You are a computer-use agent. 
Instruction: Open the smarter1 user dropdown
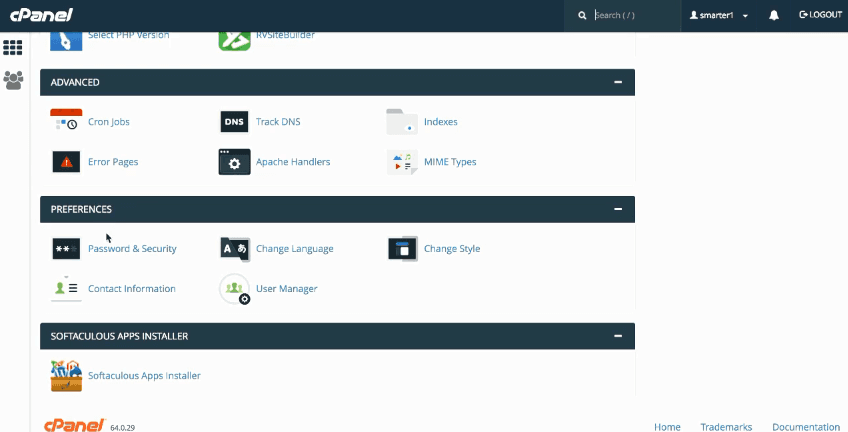tap(719, 15)
